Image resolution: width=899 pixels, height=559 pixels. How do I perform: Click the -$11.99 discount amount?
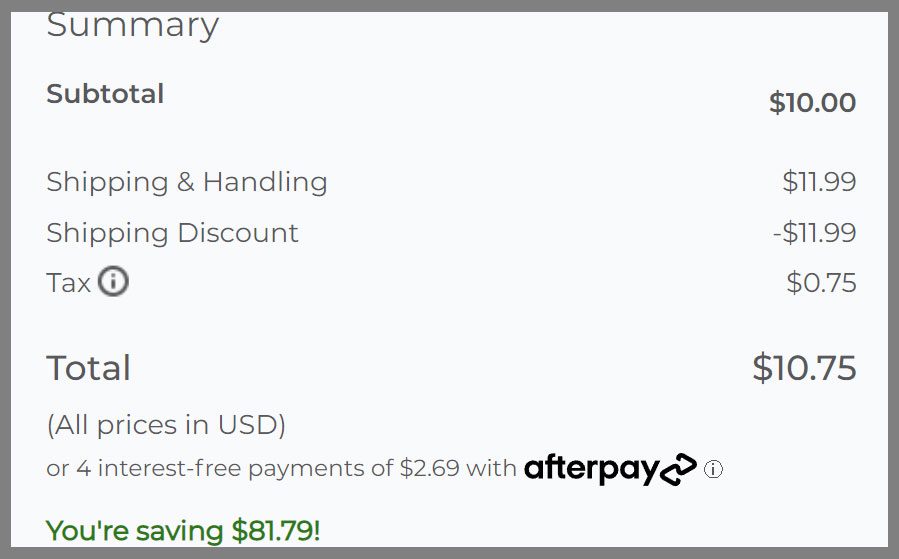(x=814, y=233)
